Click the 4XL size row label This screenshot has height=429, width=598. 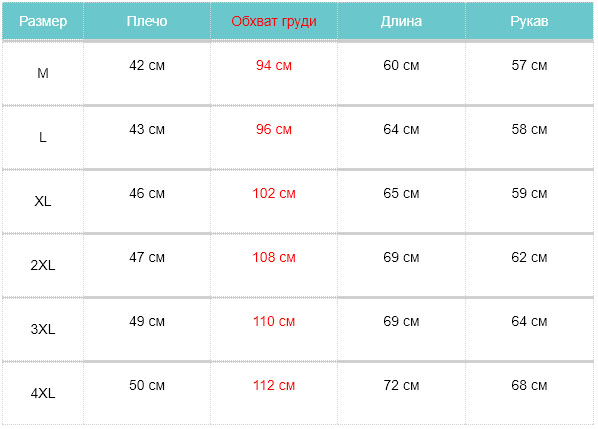point(43,393)
